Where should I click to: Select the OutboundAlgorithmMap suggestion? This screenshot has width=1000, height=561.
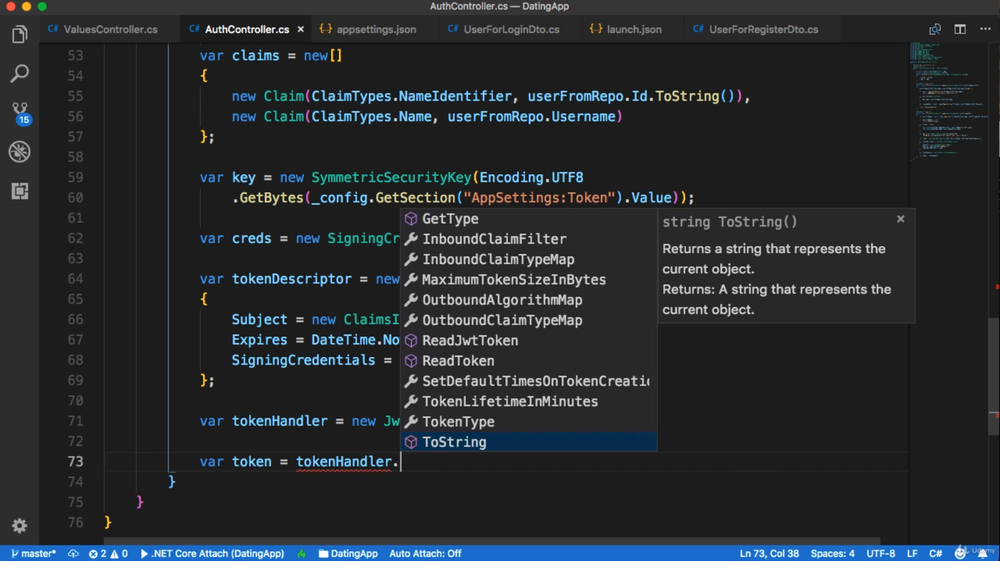[x=528, y=300]
